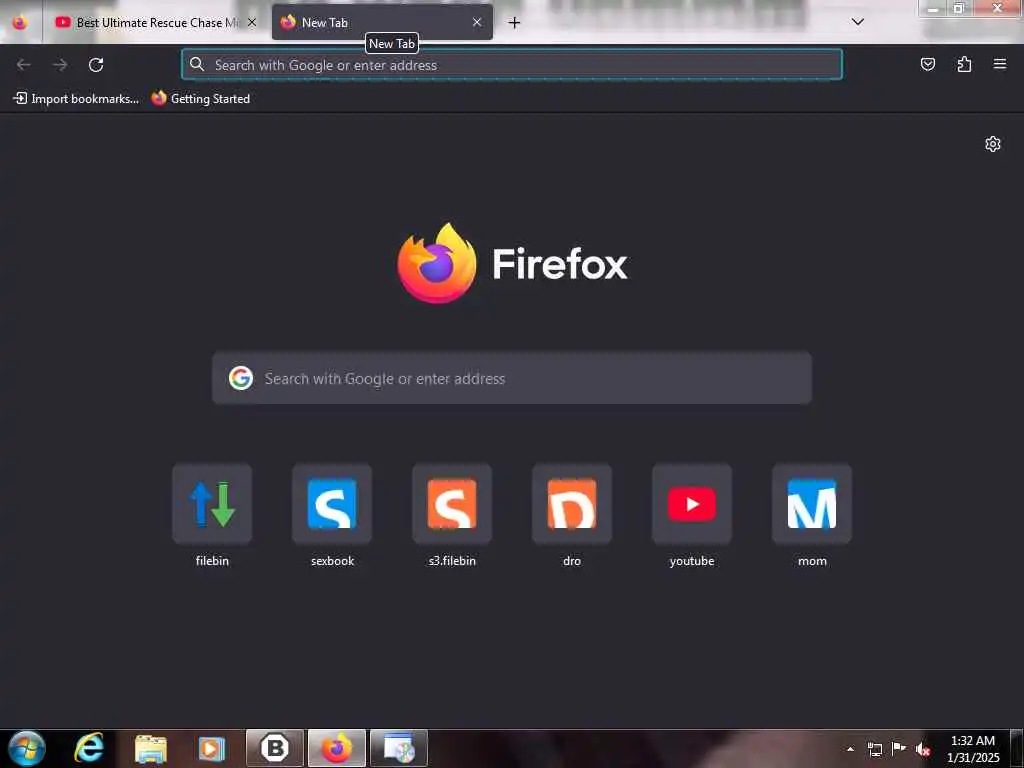Reload the current page

(x=96, y=65)
